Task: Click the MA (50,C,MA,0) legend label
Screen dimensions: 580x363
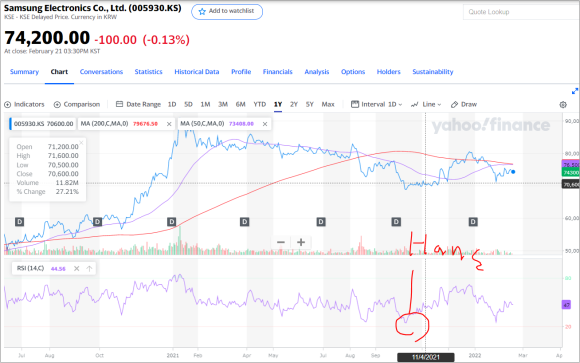Action: [x=202, y=124]
